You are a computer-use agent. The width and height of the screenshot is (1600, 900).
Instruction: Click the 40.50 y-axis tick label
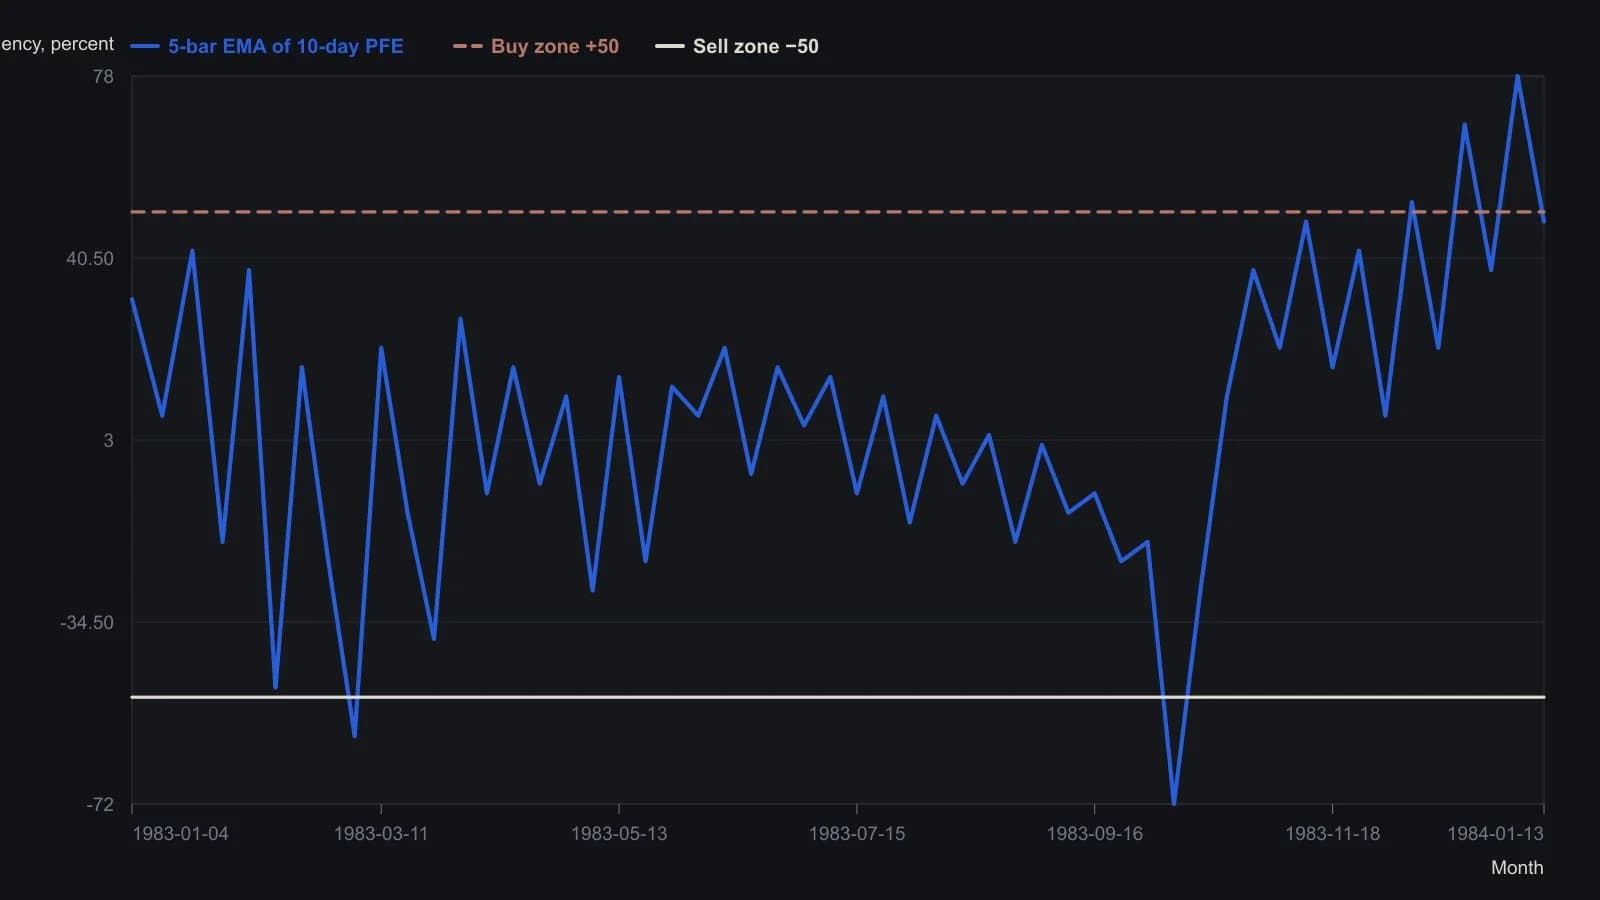[x=90, y=258]
